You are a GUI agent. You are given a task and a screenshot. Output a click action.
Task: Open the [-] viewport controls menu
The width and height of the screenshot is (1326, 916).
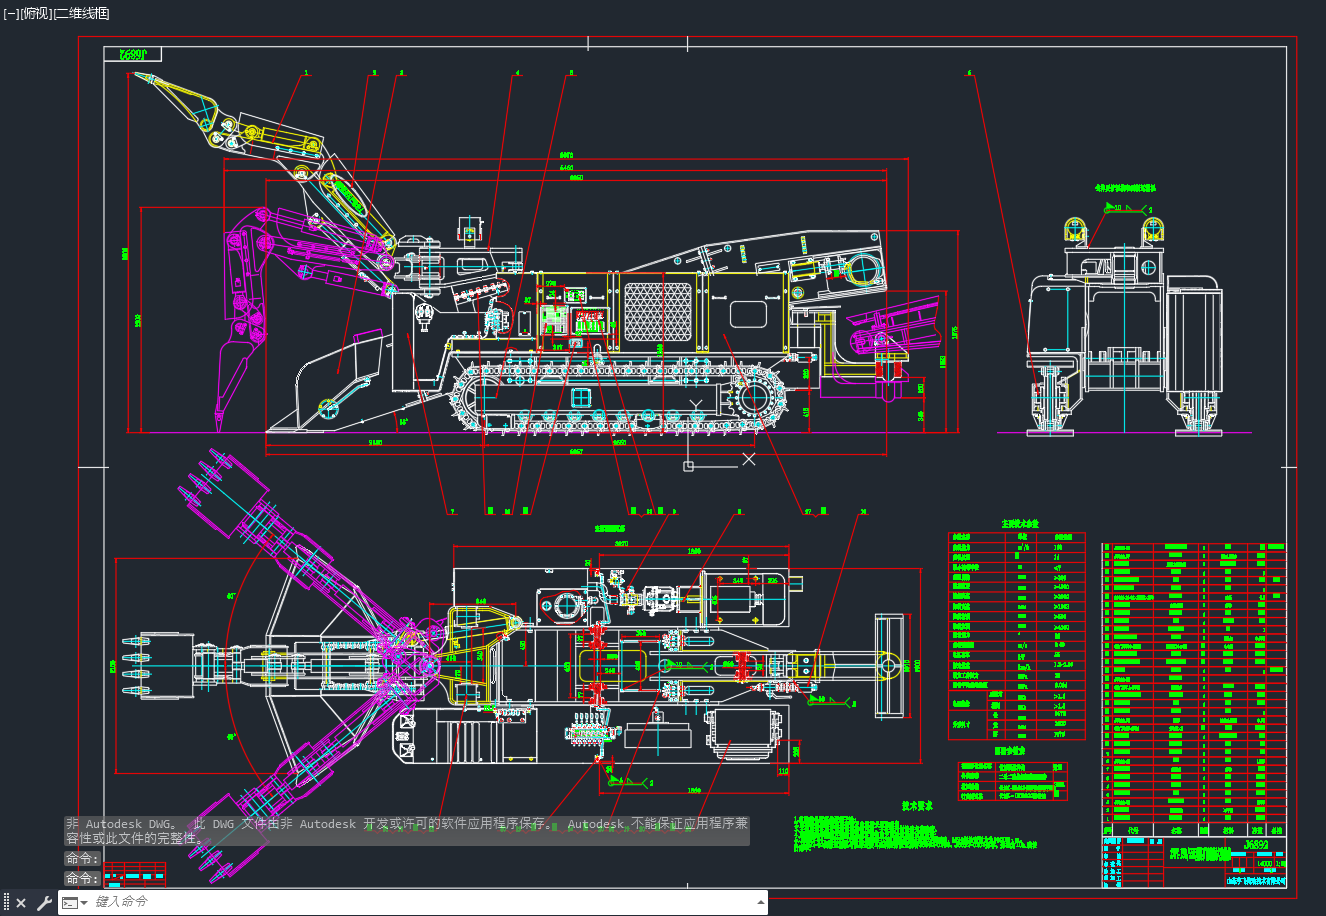tap(10, 13)
